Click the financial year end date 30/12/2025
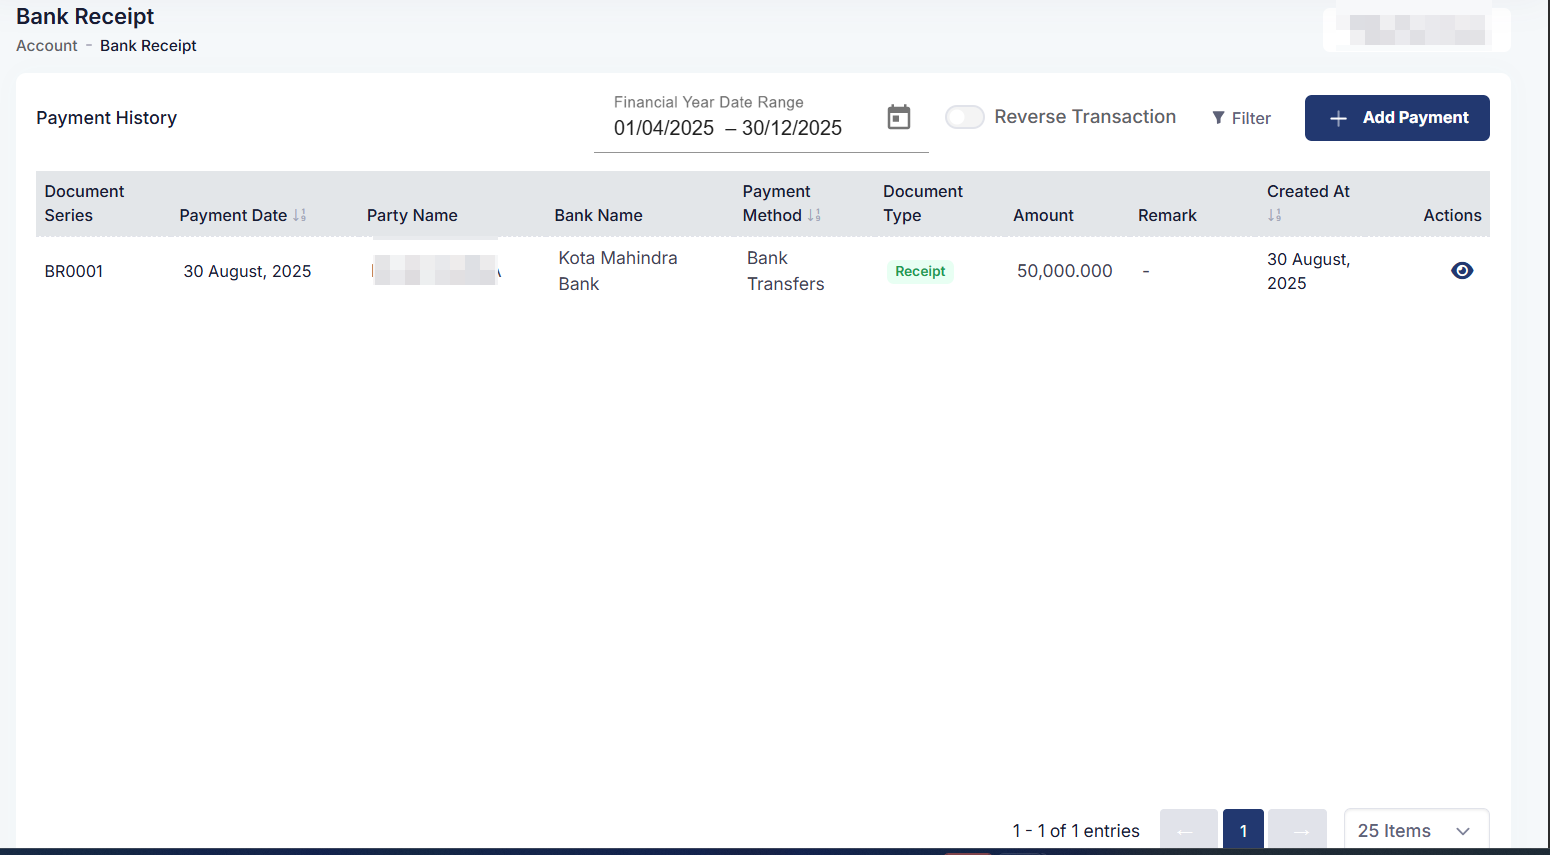The width and height of the screenshot is (1550, 855). [792, 128]
